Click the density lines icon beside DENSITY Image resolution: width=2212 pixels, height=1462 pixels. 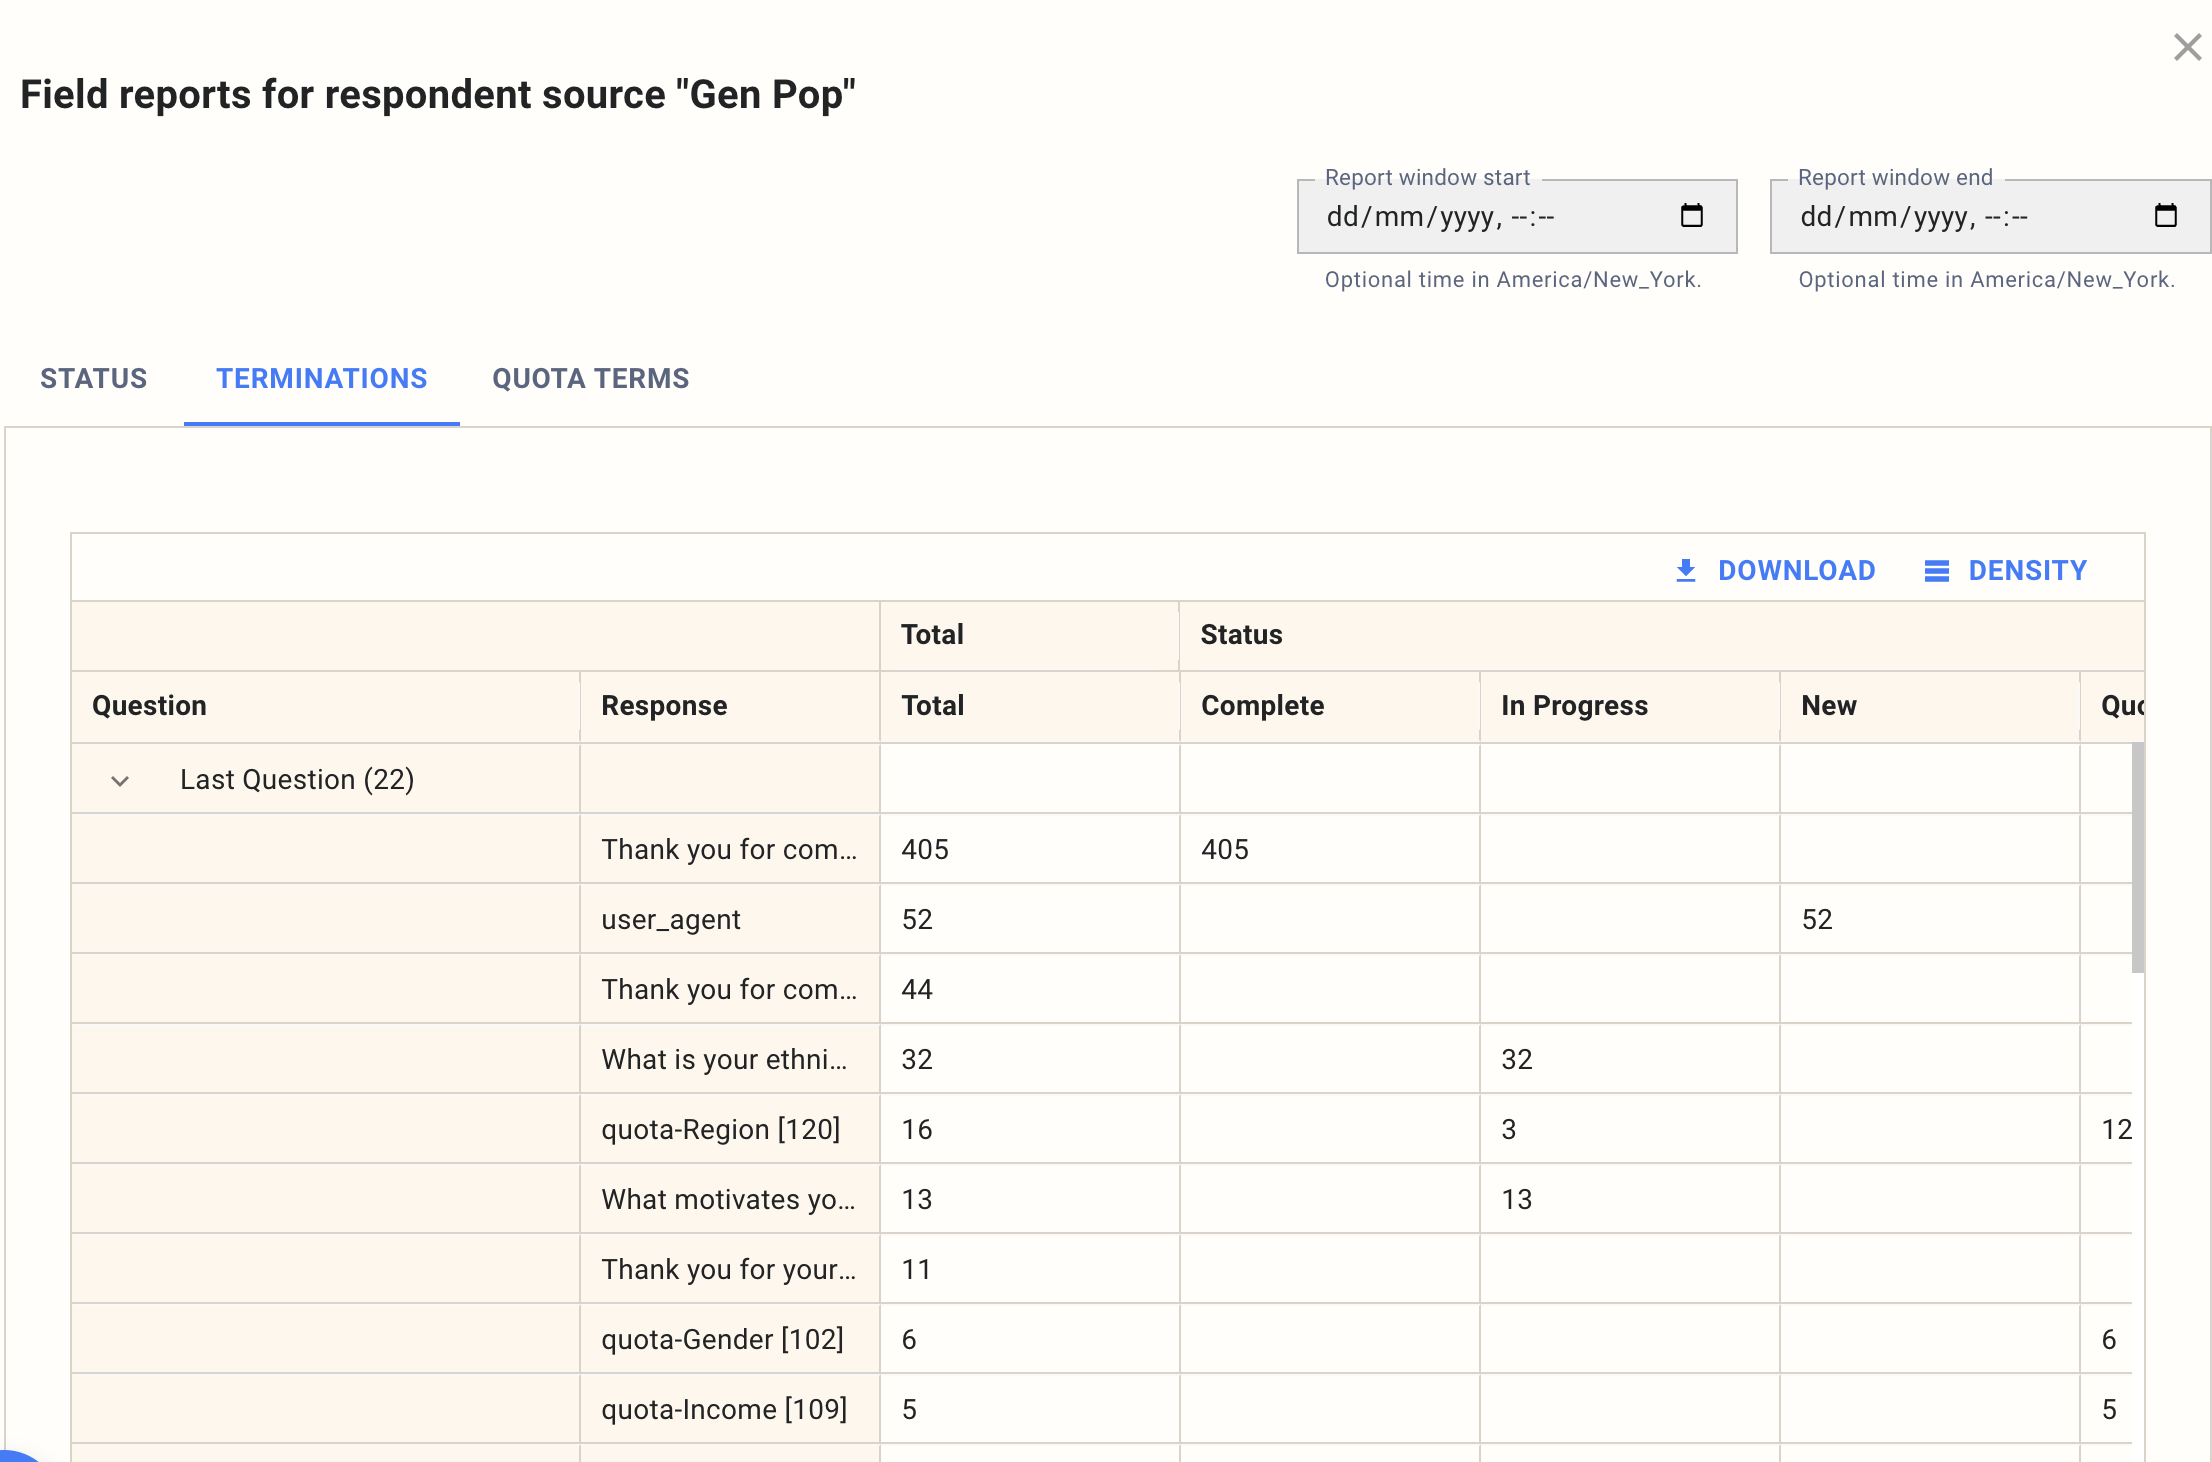coord(1936,570)
